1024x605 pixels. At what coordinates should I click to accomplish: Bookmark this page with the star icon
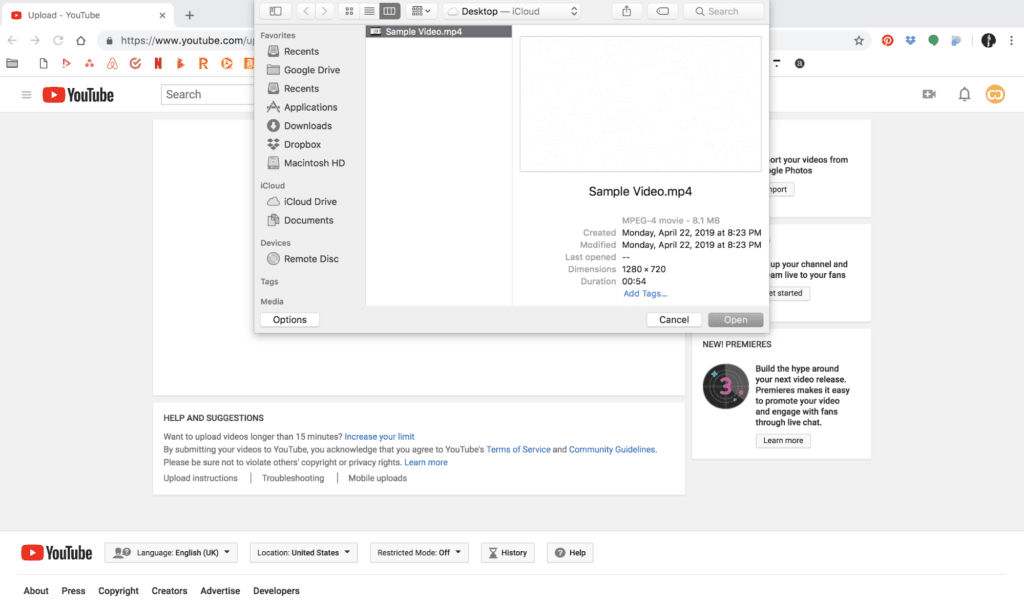coord(859,41)
